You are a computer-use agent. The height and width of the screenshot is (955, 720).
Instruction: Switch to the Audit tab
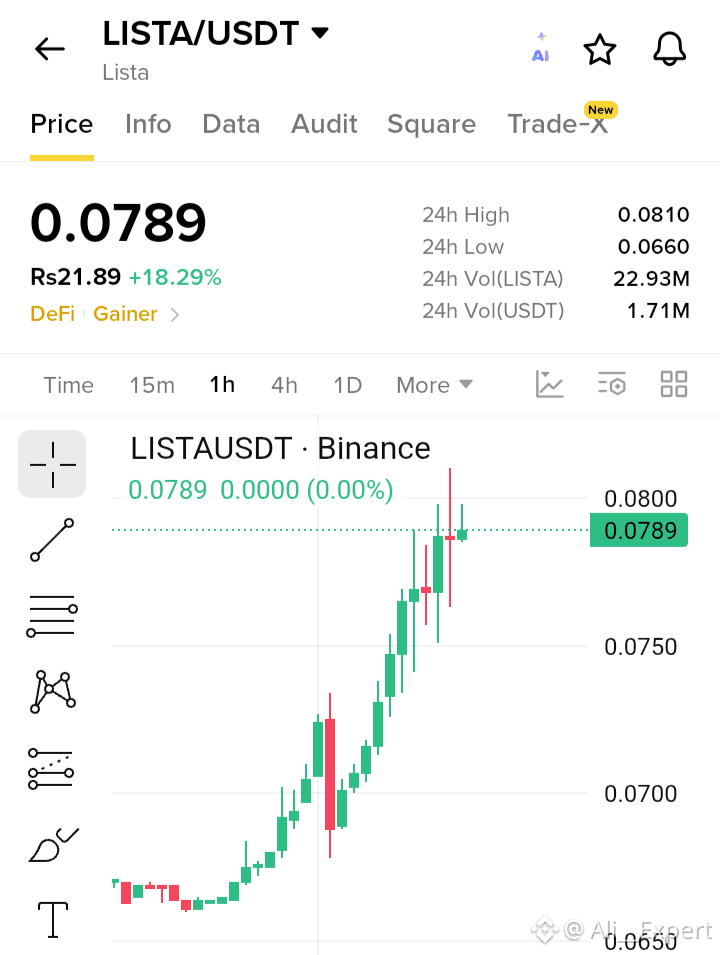point(324,124)
